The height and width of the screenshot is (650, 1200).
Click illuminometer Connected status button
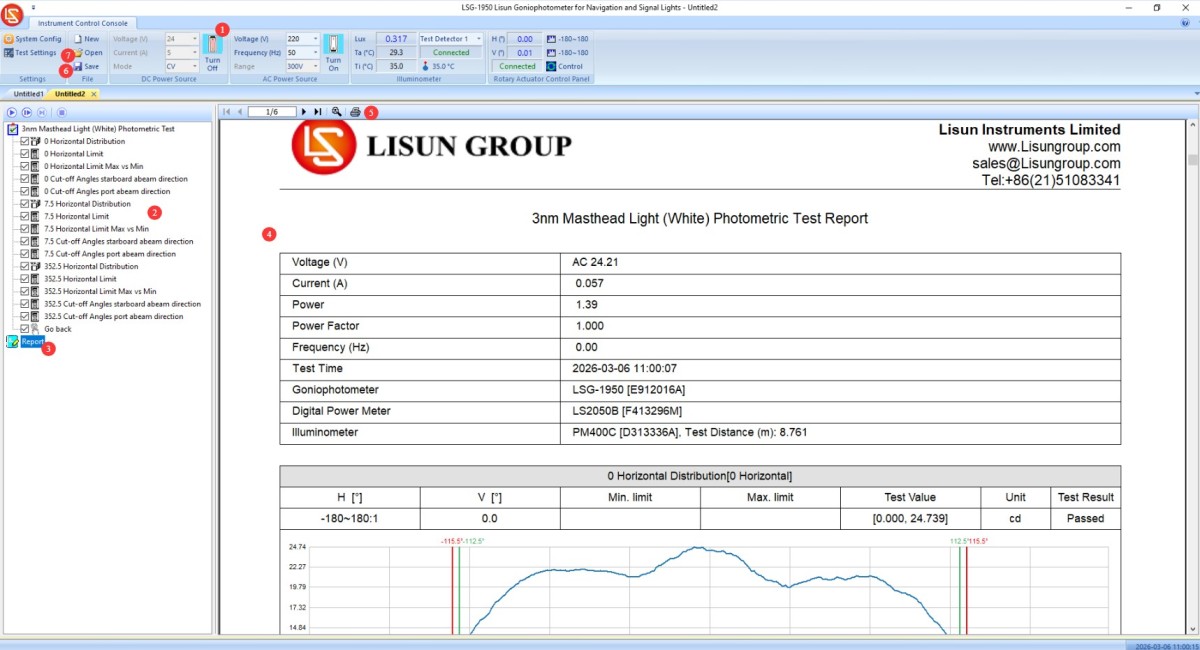pos(451,52)
